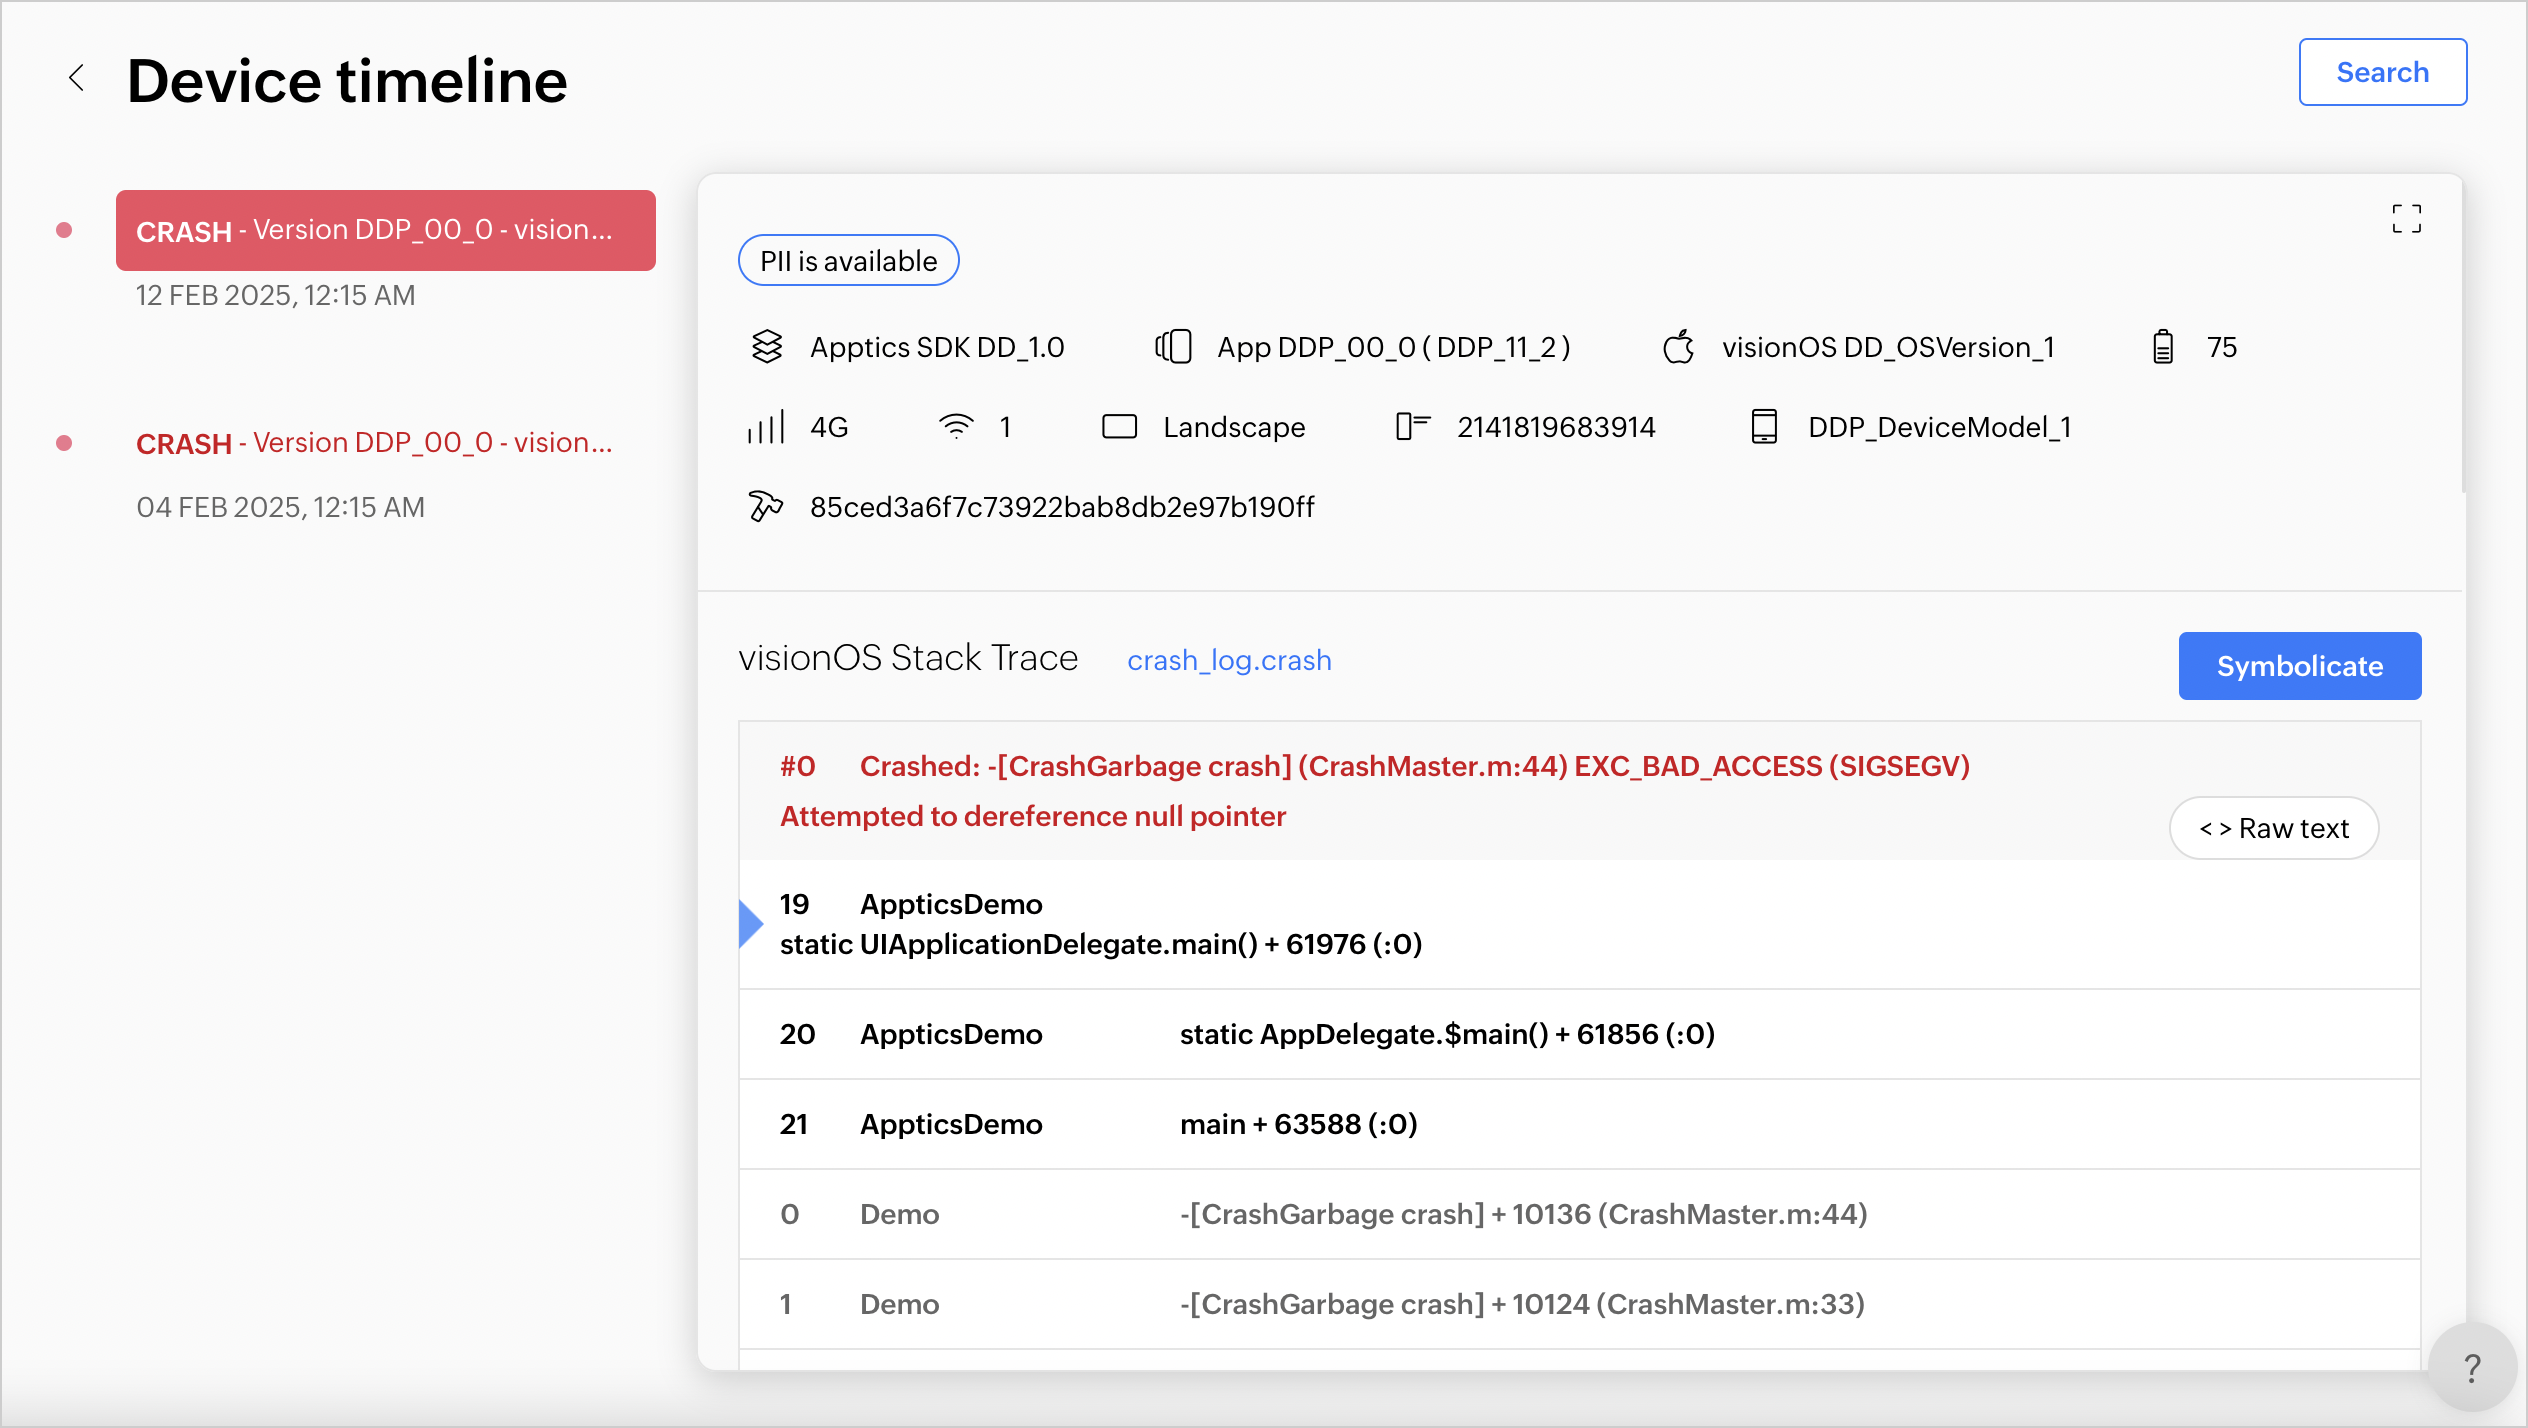The image size is (2528, 1428).
Task: Open the crash_log.crash file link
Action: click(1229, 660)
